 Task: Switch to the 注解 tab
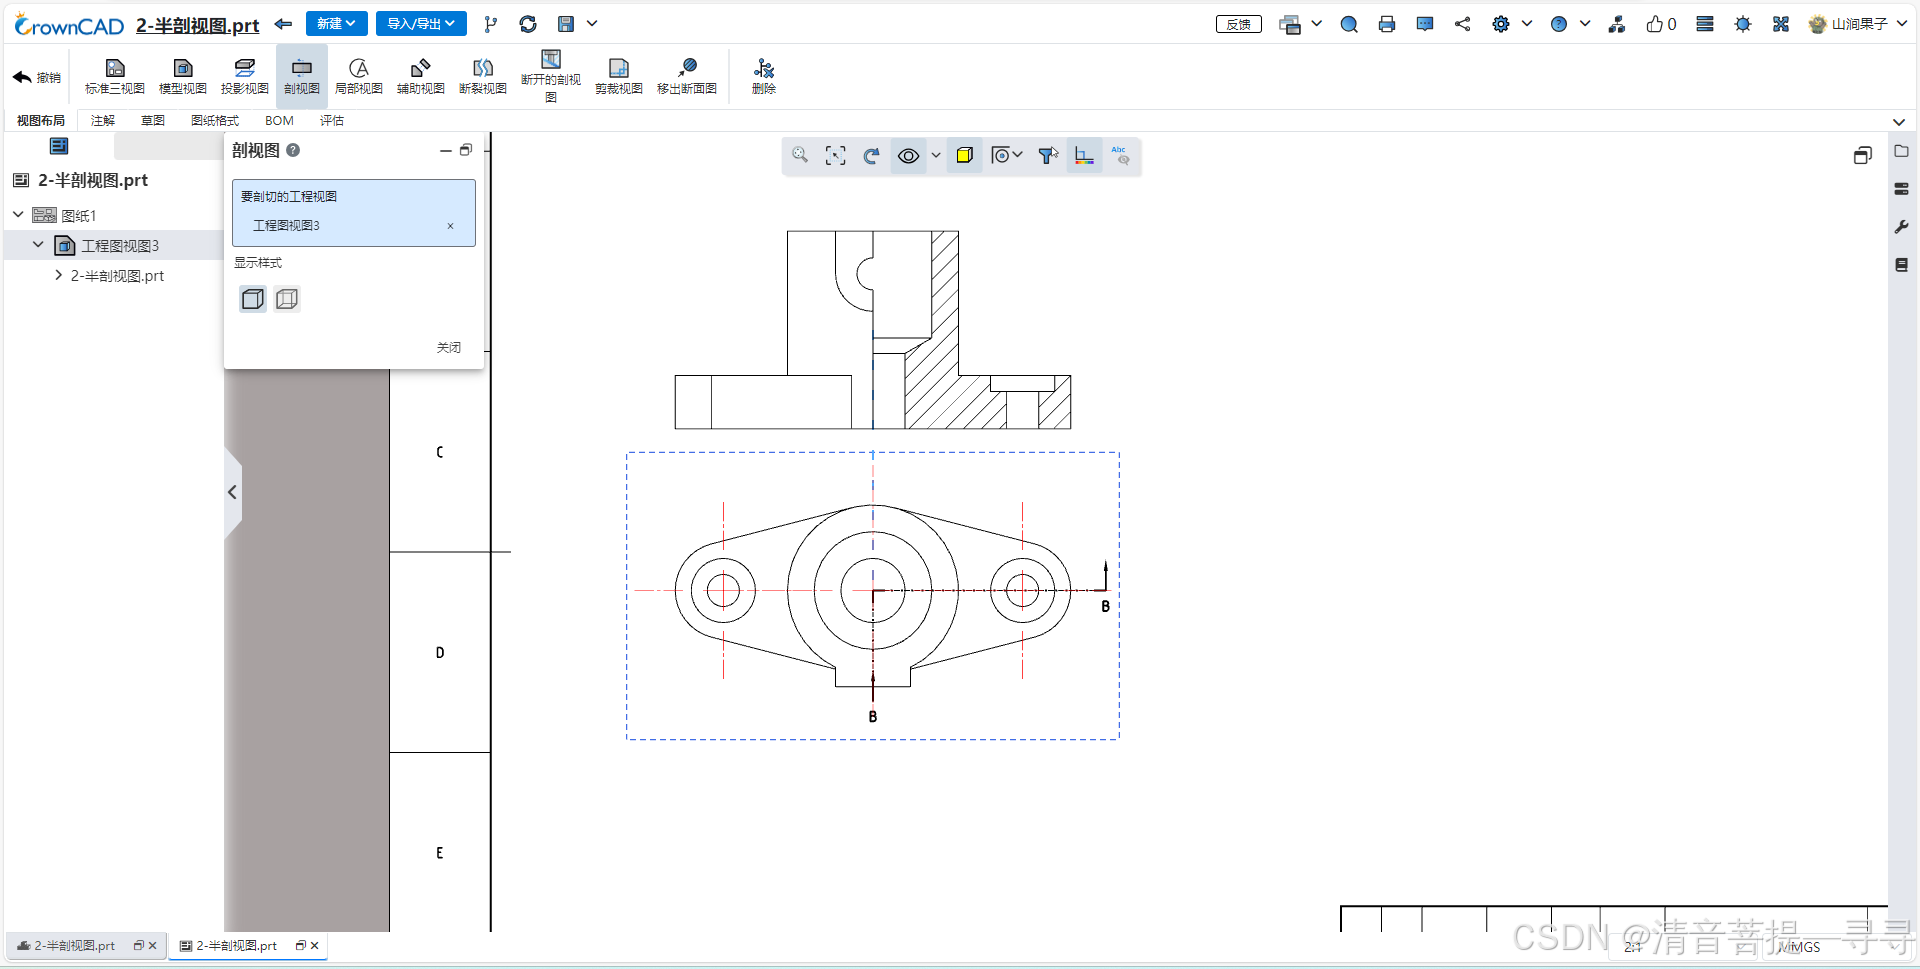click(x=103, y=120)
